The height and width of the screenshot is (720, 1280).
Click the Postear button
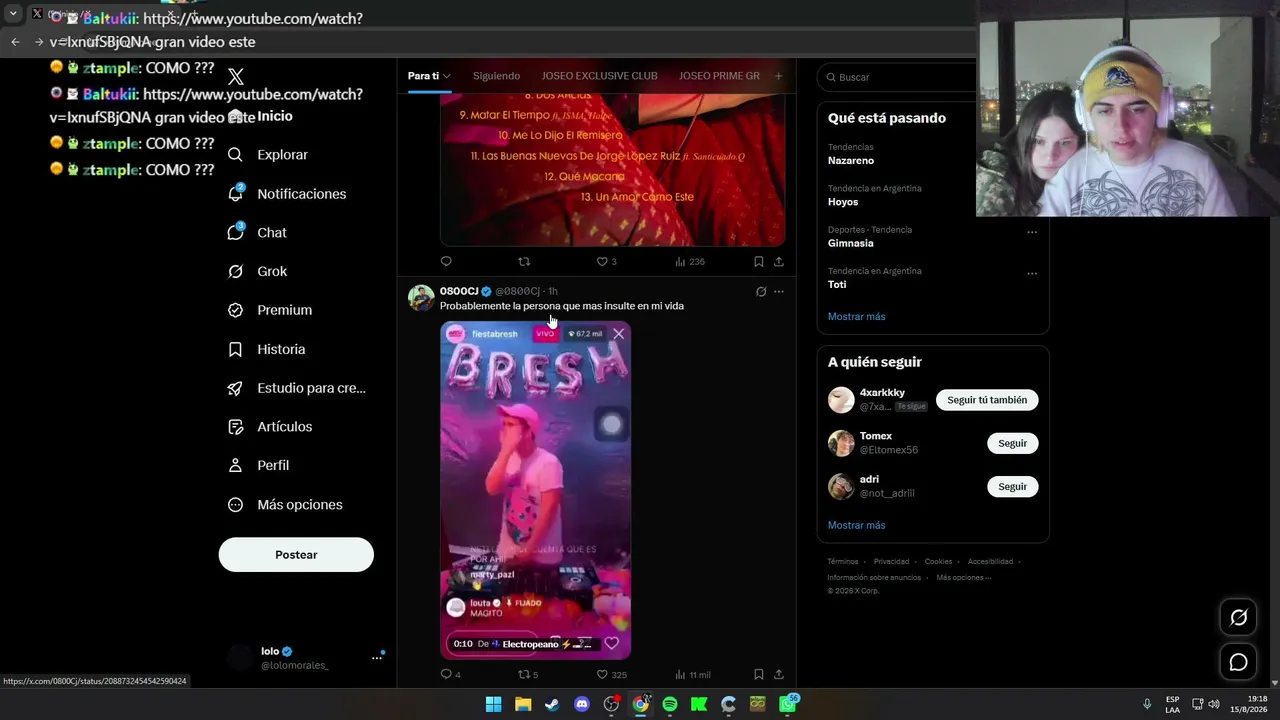(x=296, y=555)
